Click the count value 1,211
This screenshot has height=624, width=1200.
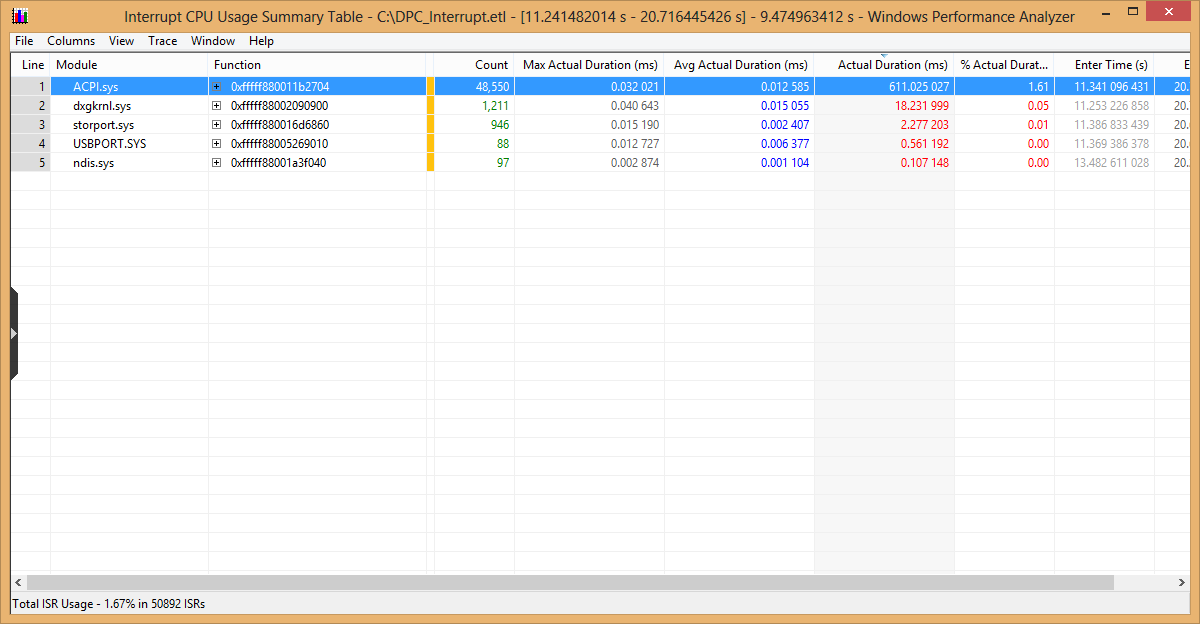(x=496, y=106)
